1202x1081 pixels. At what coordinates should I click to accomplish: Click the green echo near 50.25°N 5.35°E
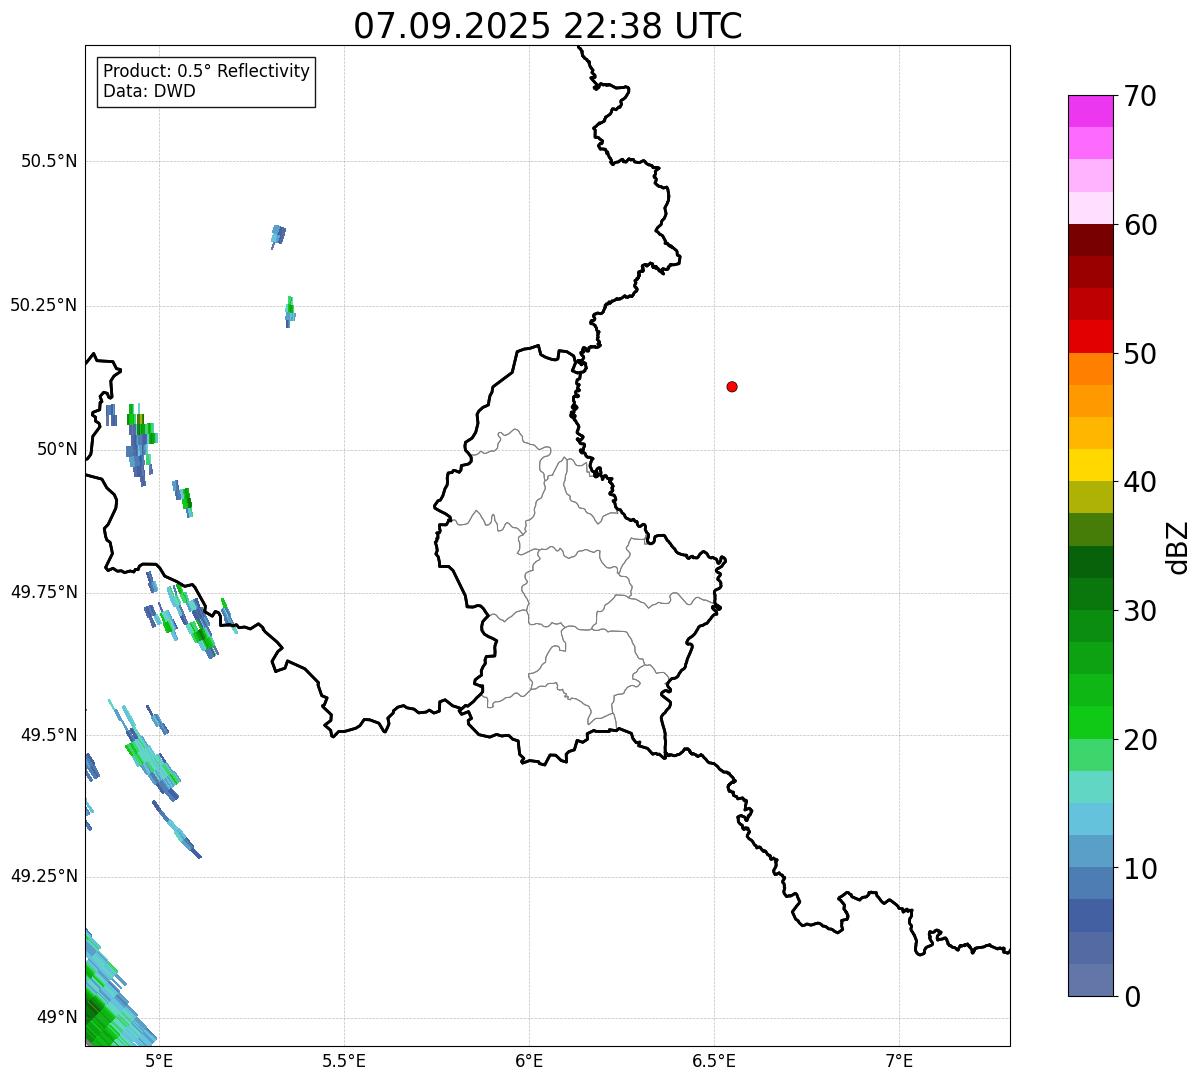[290, 311]
